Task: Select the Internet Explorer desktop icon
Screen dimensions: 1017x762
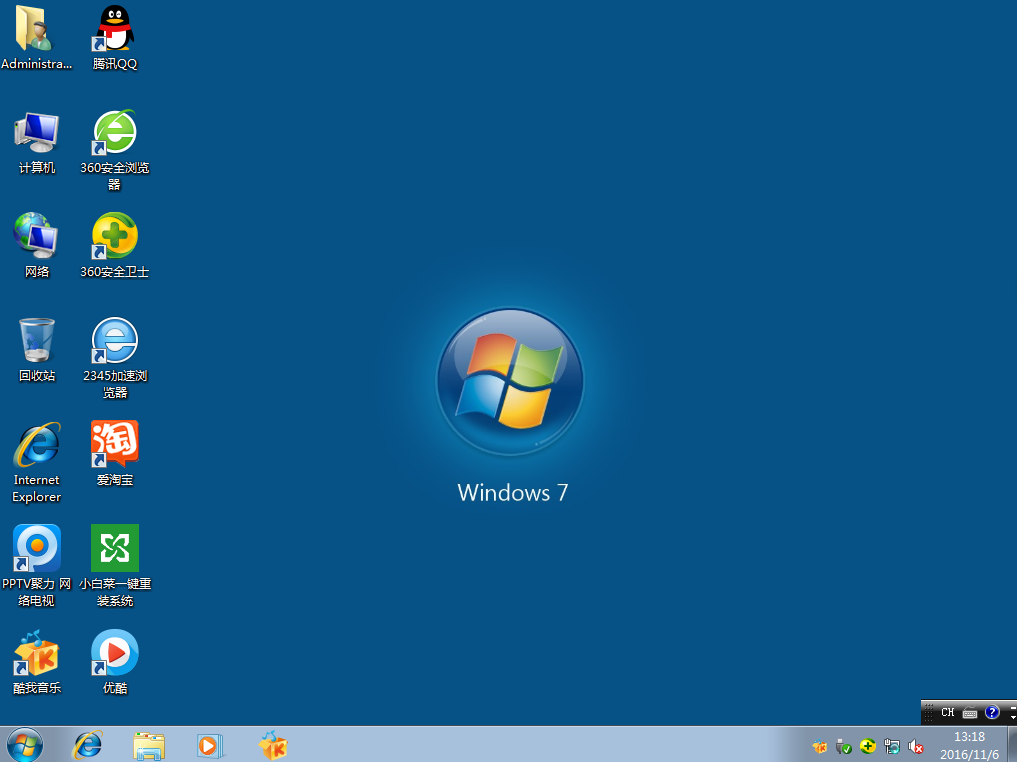Action: point(36,463)
